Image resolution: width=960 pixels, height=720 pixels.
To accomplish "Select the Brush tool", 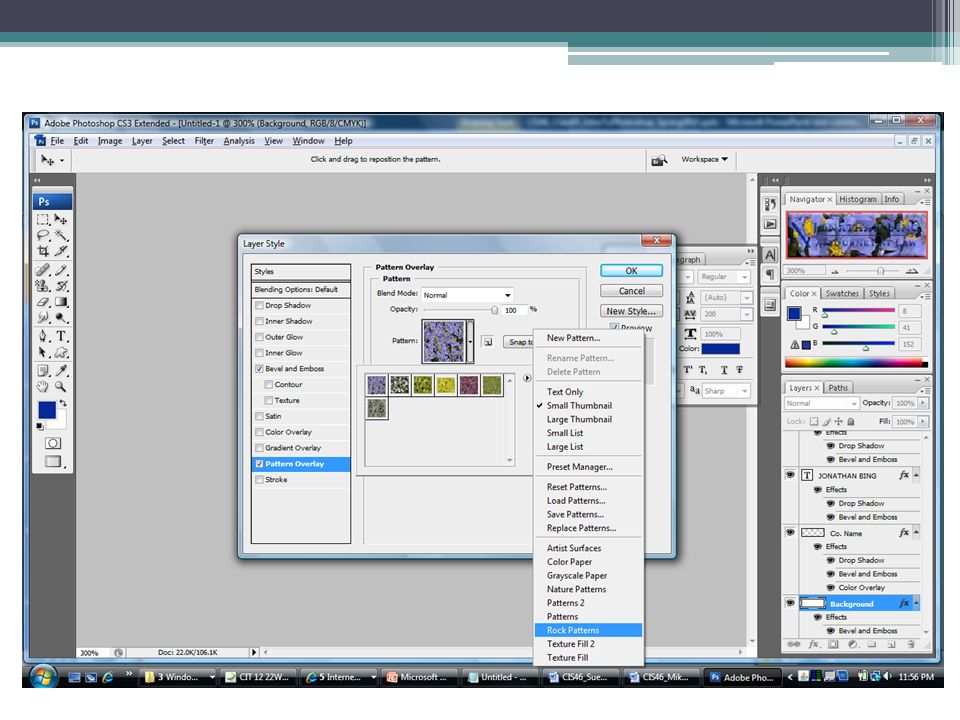I will (x=61, y=270).
